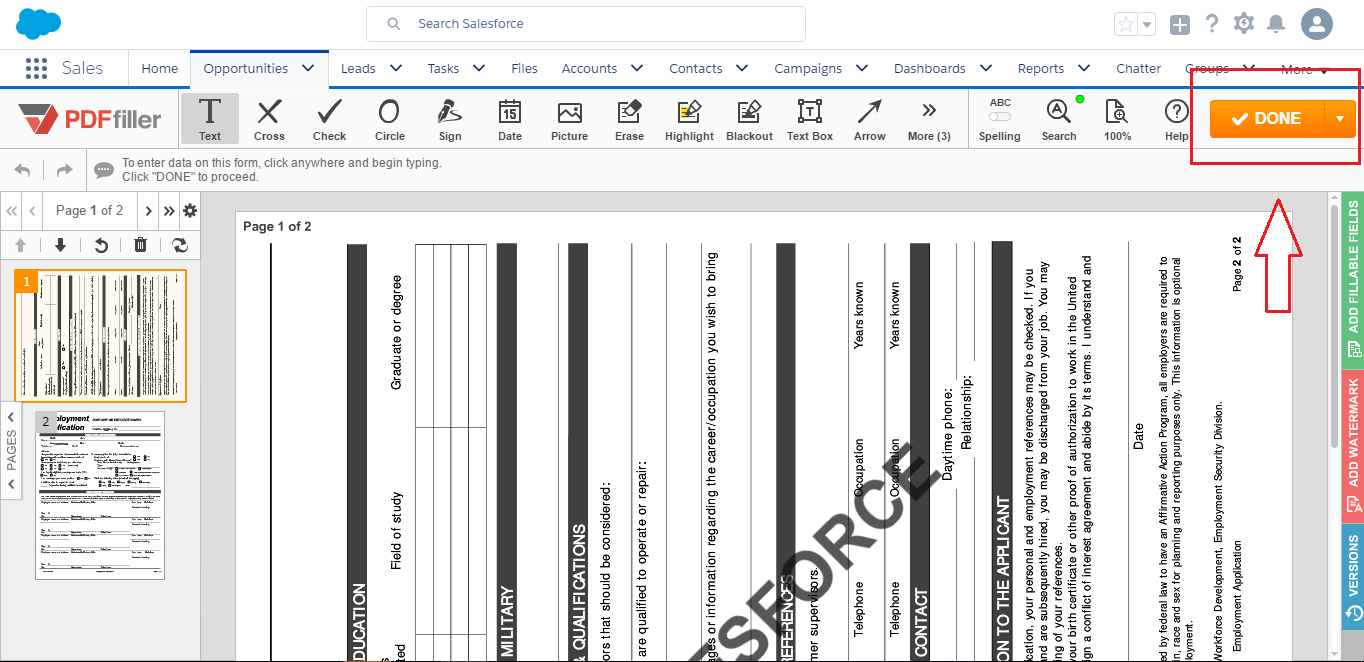Open PDFfiller Help
1364x662 pixels.
point(1176,118)
